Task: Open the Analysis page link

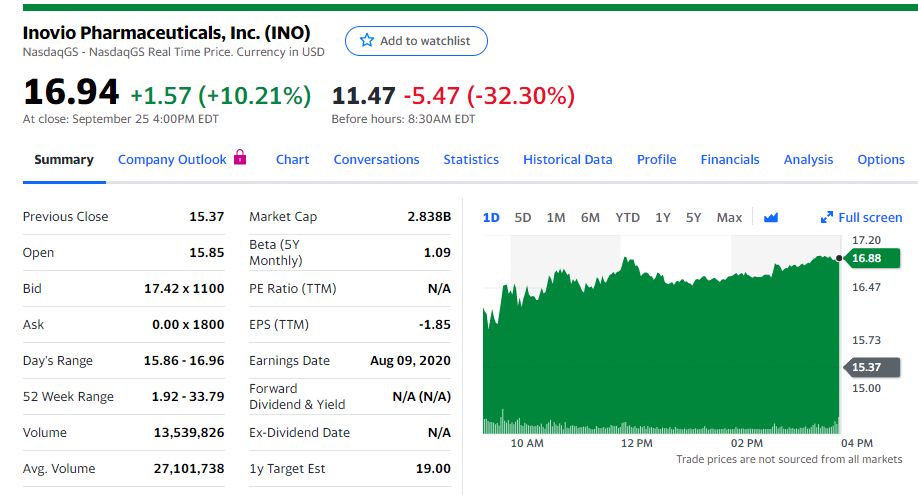Action: point(808,160)
